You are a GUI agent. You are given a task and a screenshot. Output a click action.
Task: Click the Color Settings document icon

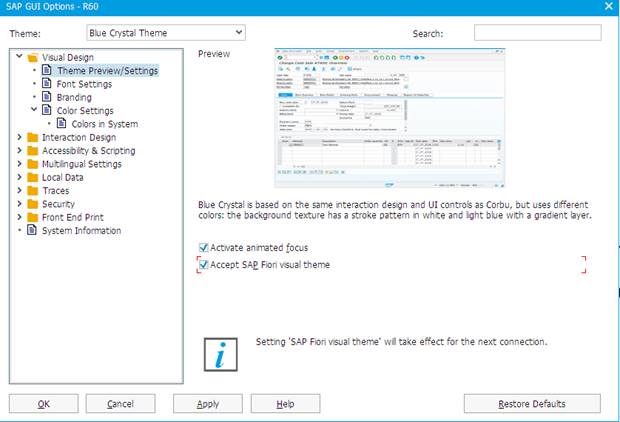coord(47,110)
